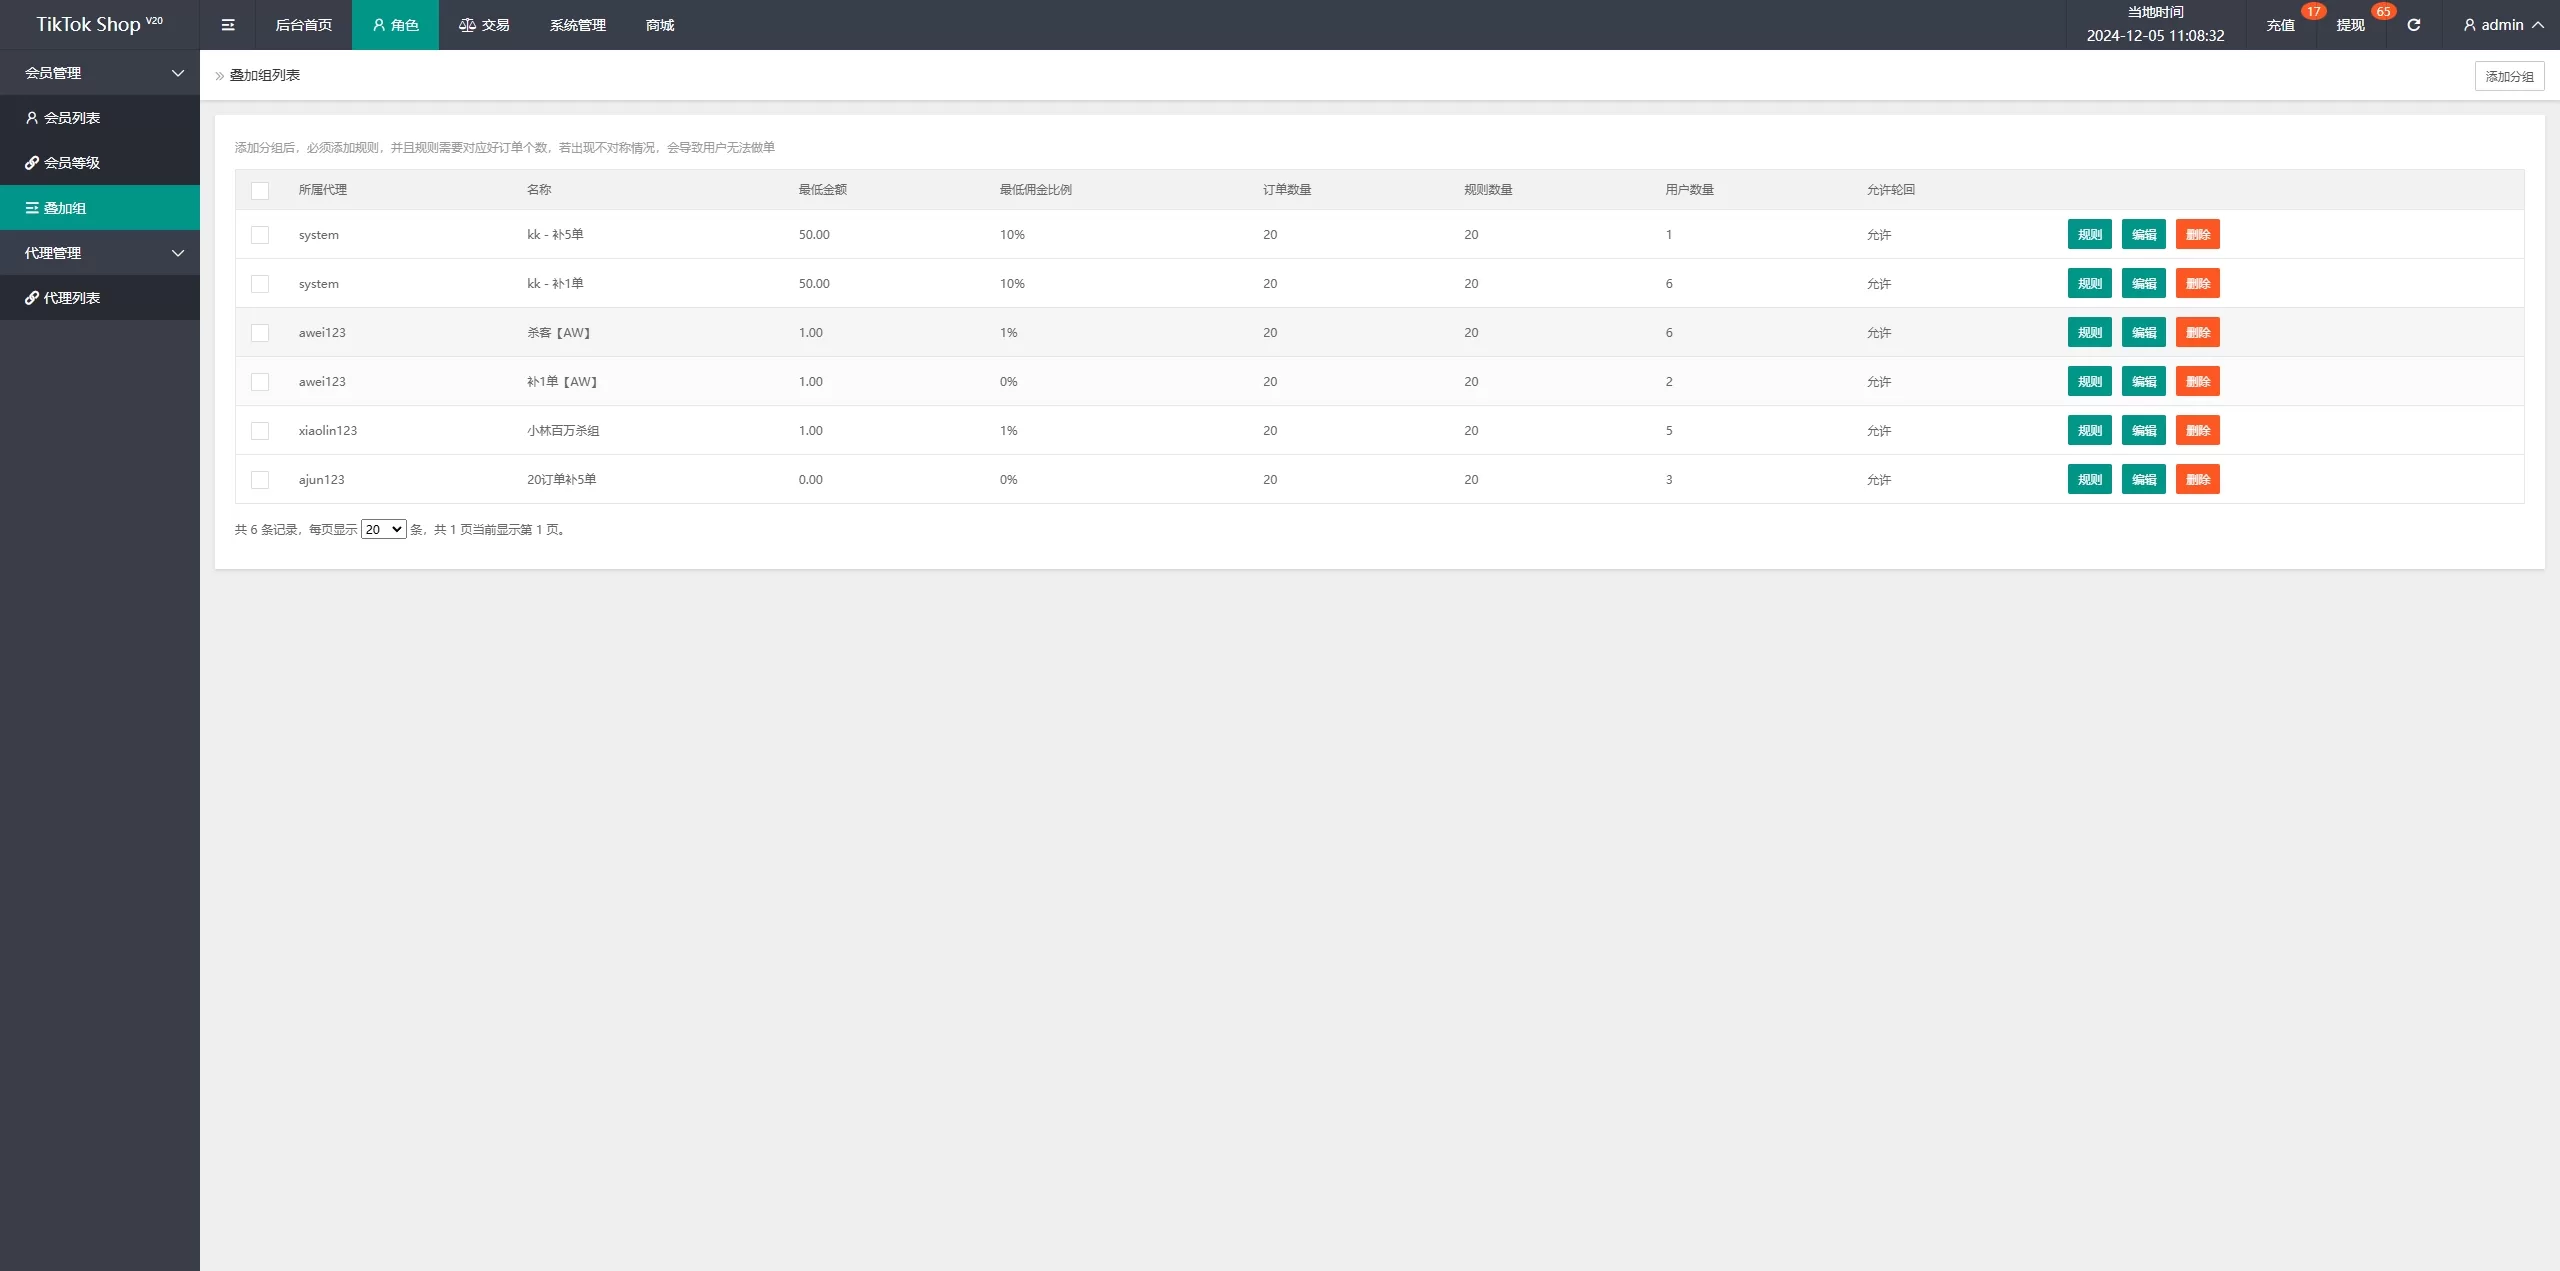Open the per-page count dropdown showing 20
This screenshot has height=1271, width=2560.
(383, 530)
